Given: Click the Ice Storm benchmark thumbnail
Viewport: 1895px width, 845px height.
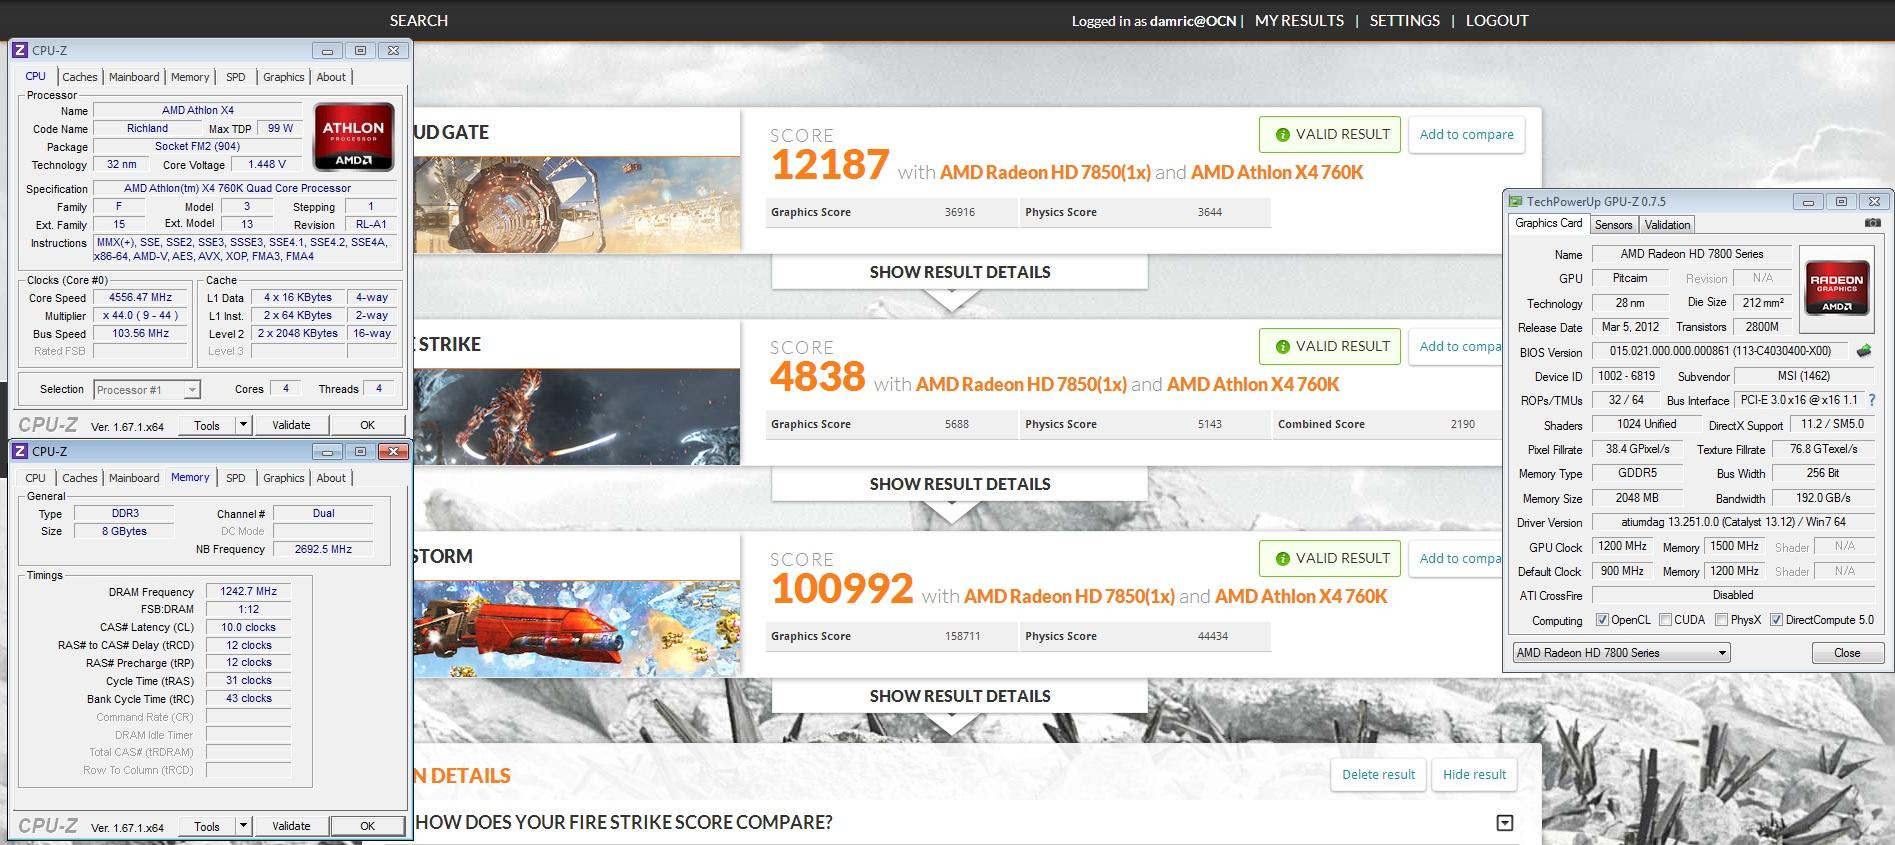Looking at the screenshot, I should click(x=578, y=628).
